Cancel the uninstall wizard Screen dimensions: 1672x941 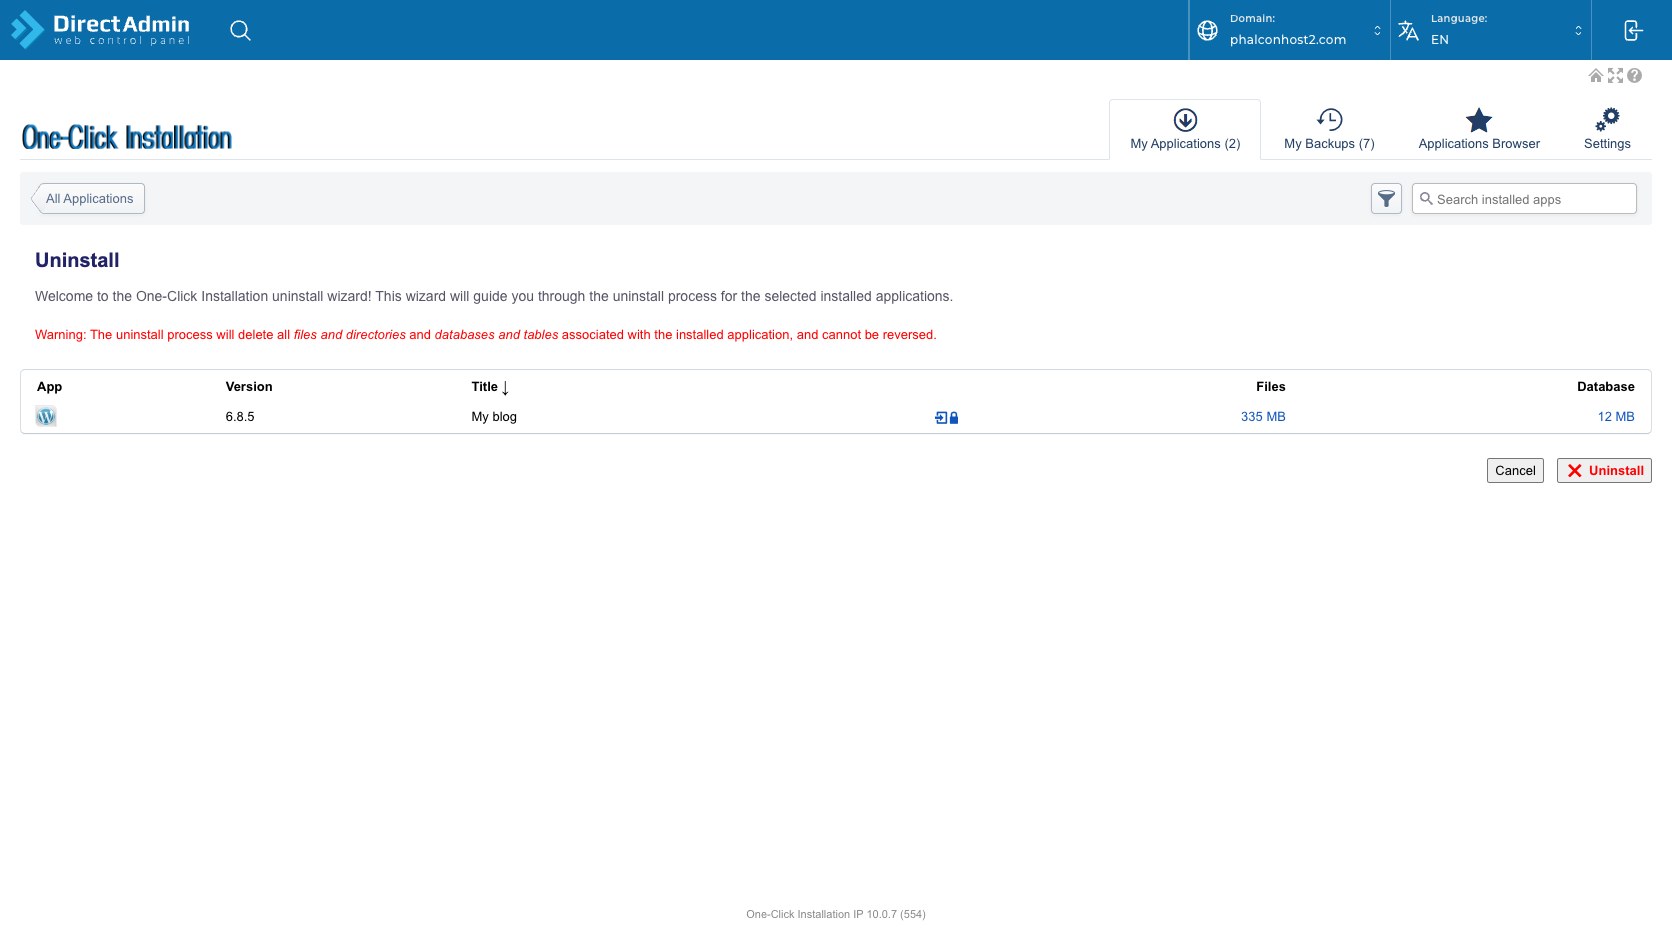1515,471
